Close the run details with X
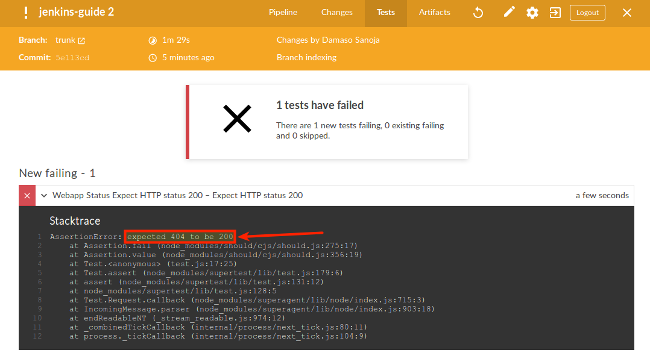 pos(627,13)
